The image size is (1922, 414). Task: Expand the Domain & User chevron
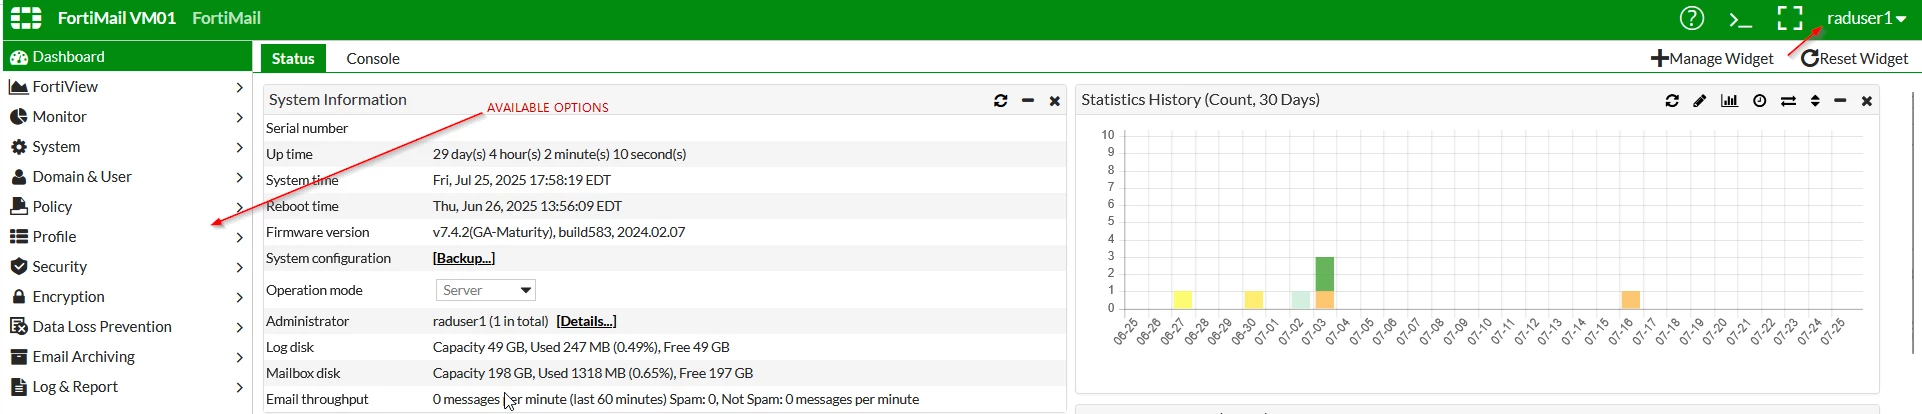click(239, 178)
